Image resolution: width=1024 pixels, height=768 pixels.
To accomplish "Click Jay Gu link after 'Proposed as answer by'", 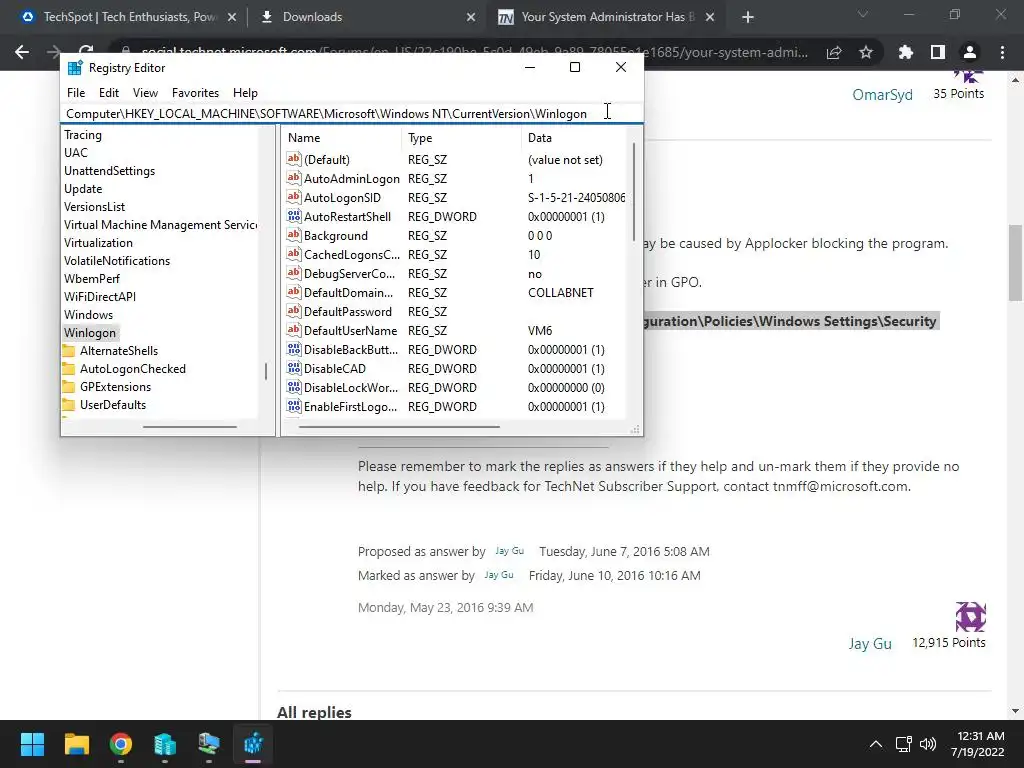I will click(509, 551).
